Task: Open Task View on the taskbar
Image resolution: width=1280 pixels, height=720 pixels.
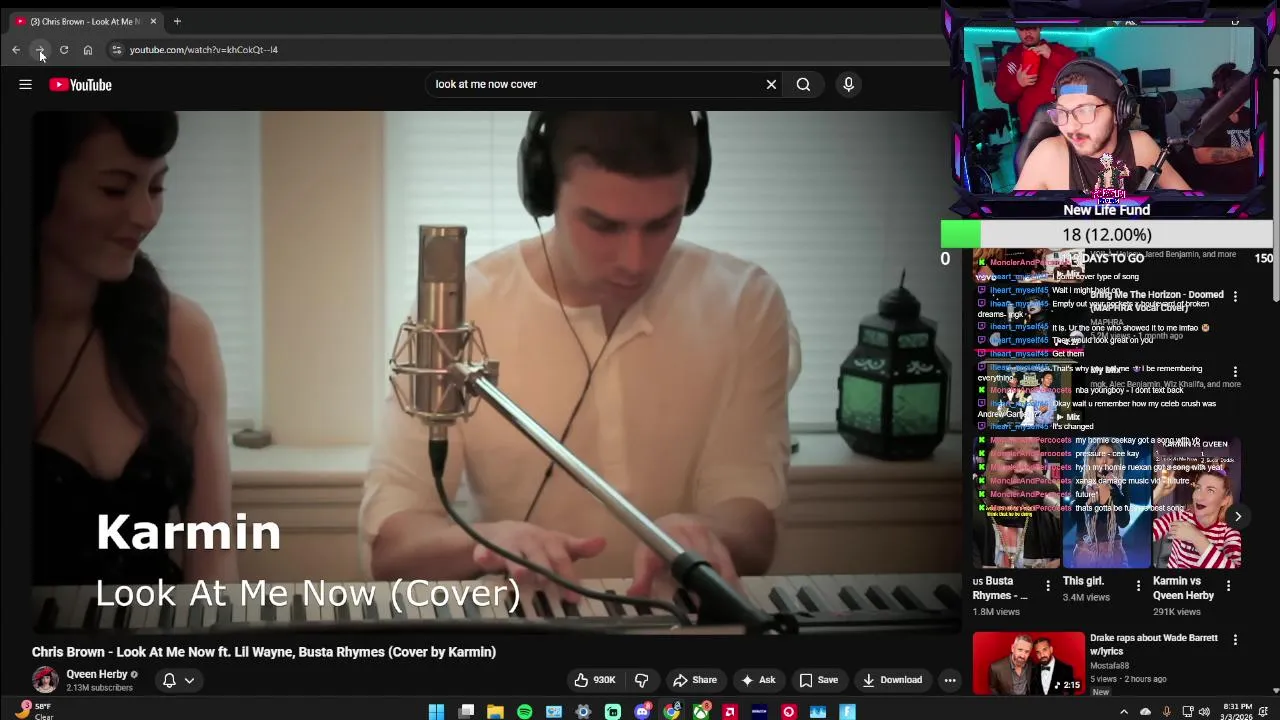Action: click(x=466, y=712)
